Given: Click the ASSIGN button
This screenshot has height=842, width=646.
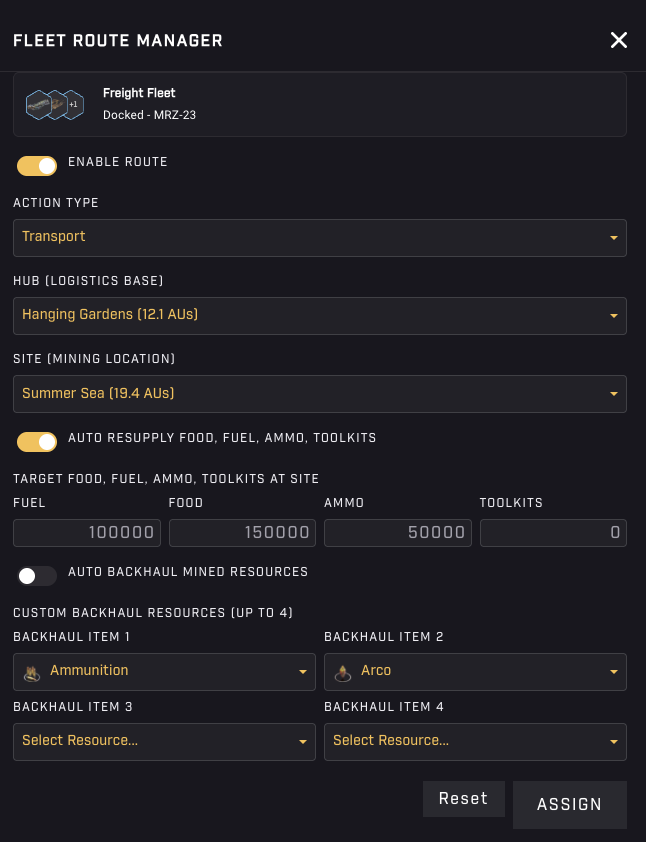Looking at the screenshot, I should 569,804.
